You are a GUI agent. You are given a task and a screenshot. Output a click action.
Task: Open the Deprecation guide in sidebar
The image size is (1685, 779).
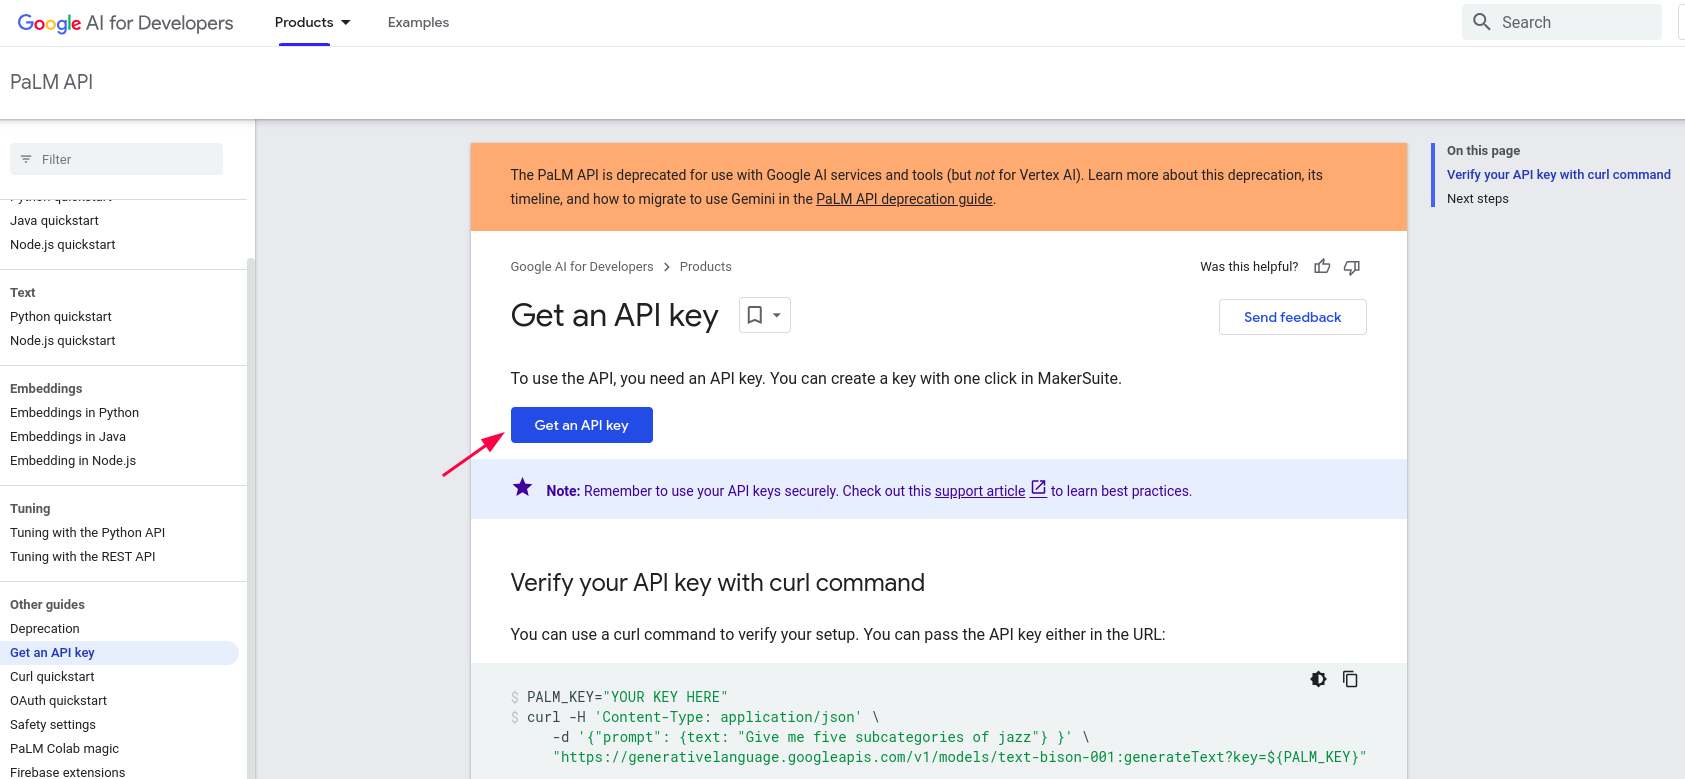pyautogui.click(x=45, y=628)
